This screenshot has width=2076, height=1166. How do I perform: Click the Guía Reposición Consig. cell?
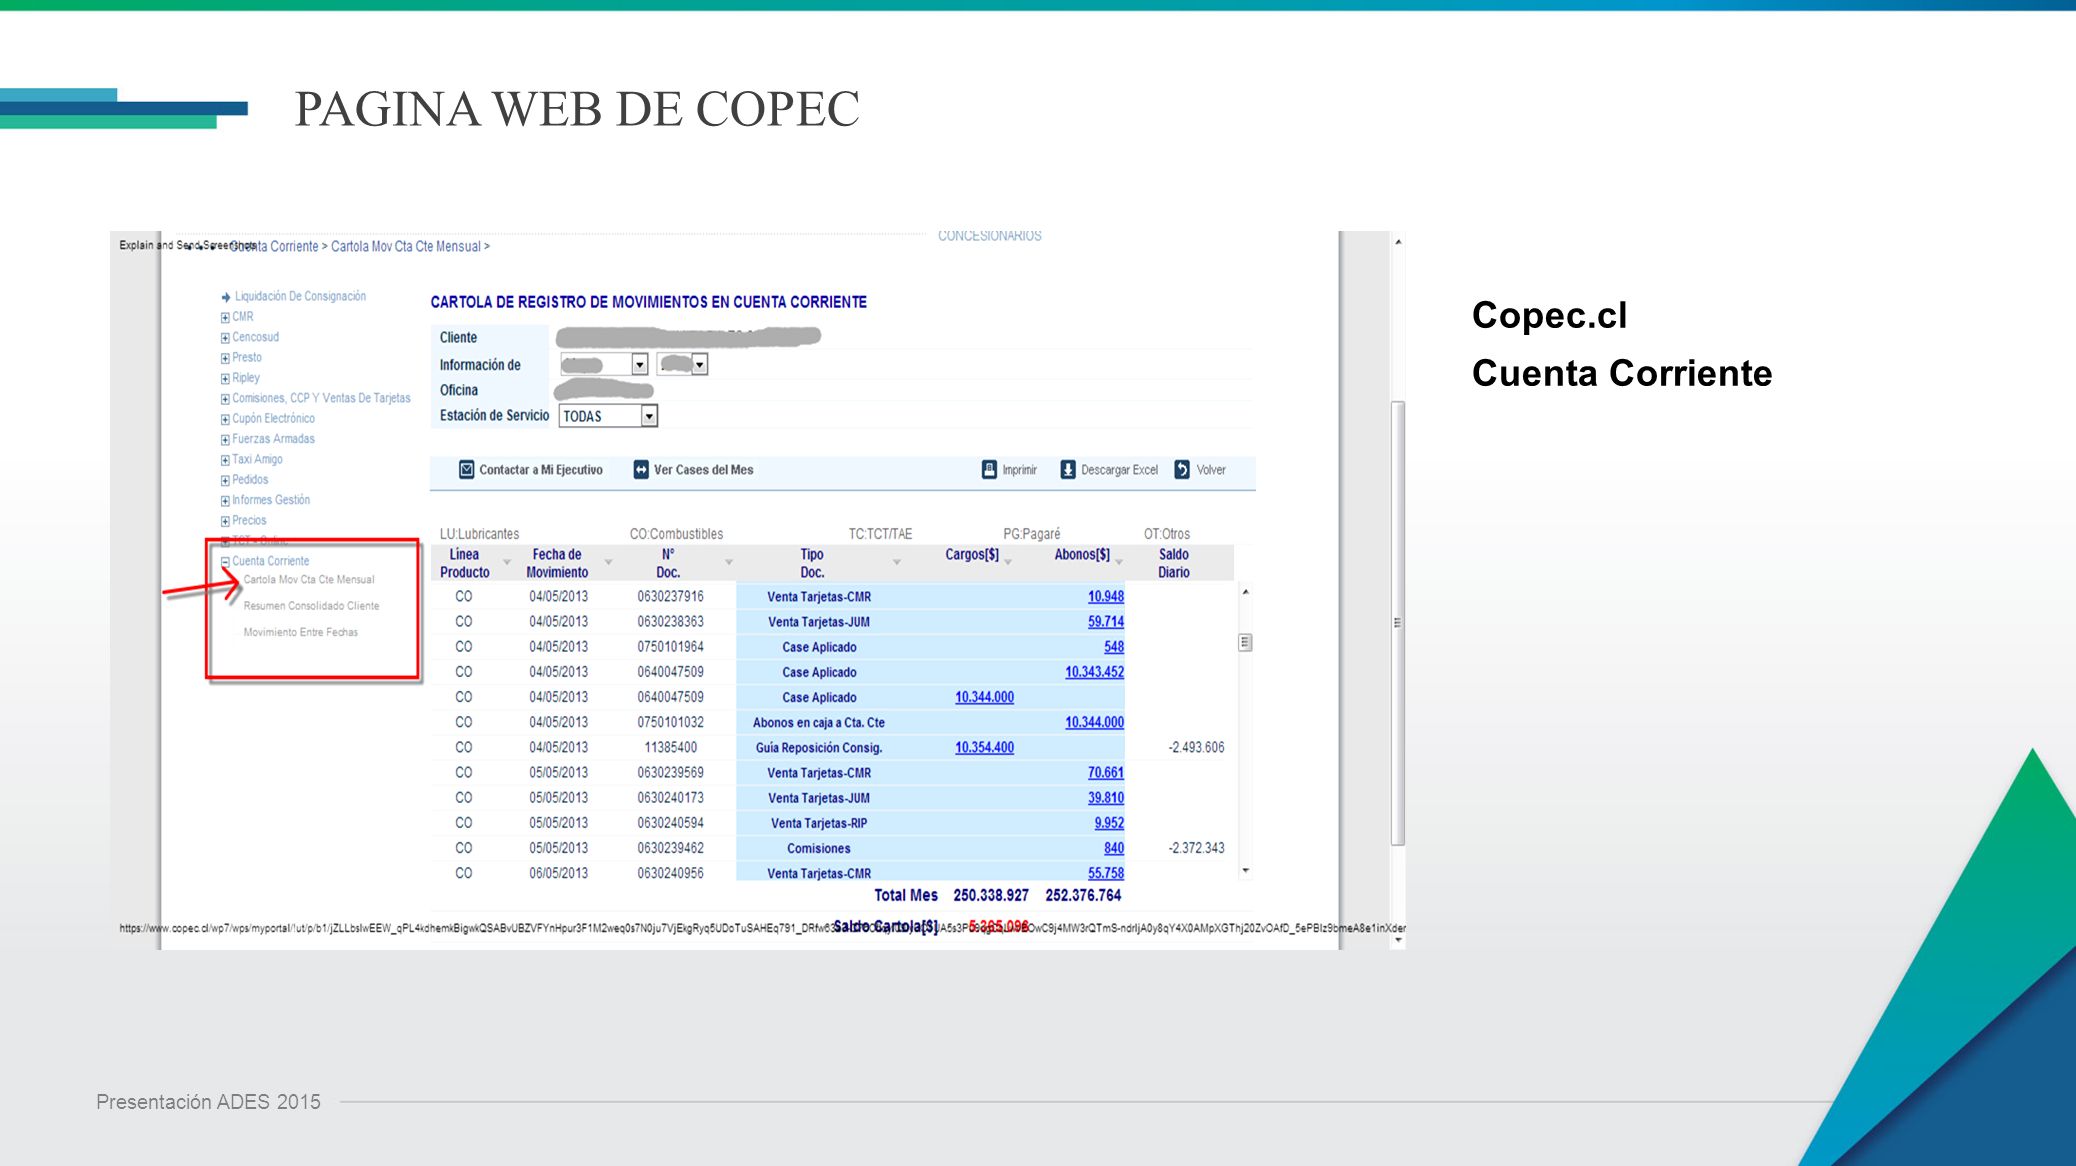coord(819,748)
